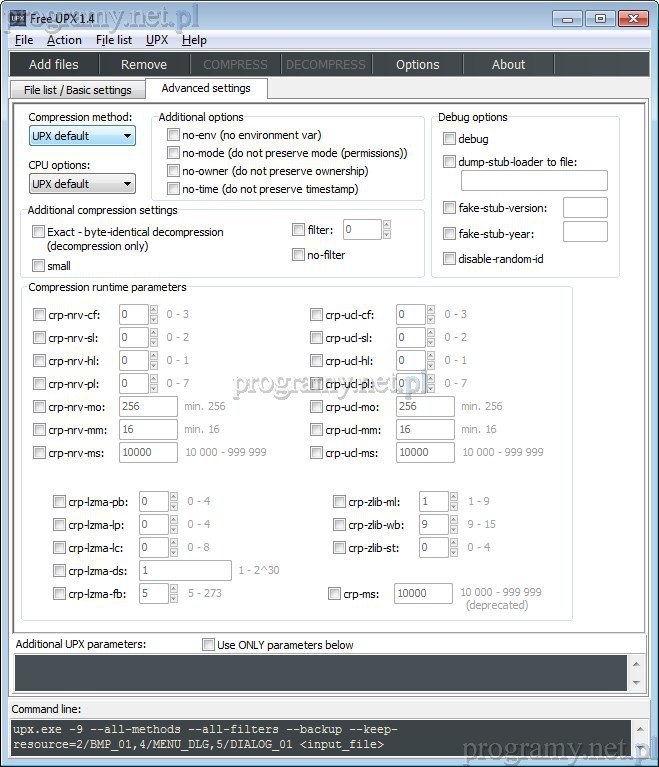Screen dimensions: 659x767
Task: Expand the CPU options dropdown
Action: [82, 184]
